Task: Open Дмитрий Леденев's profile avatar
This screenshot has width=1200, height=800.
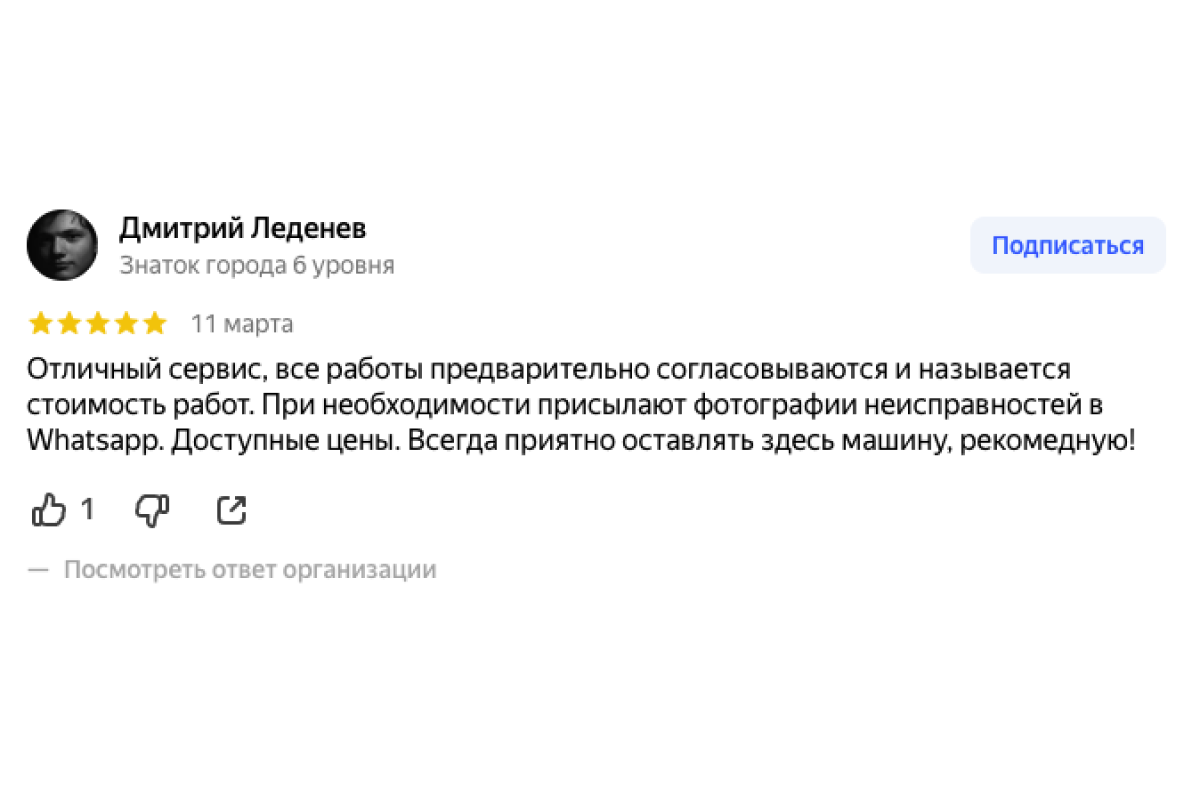Action: point(62,245)
